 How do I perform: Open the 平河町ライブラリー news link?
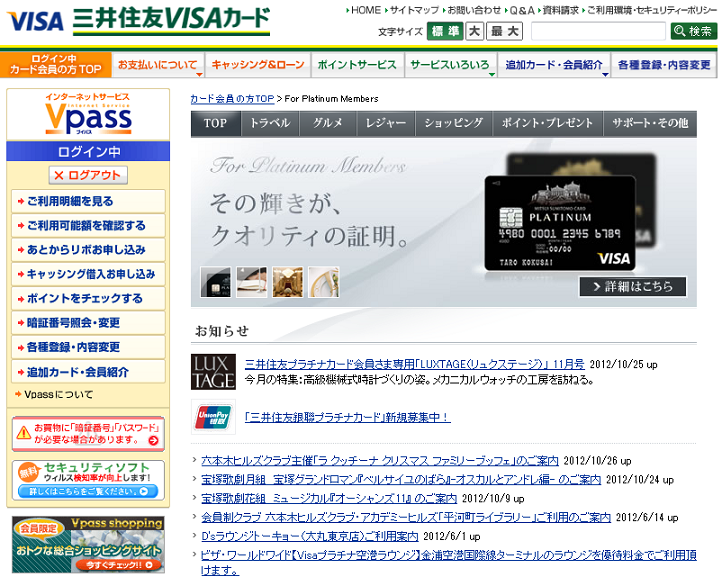(x=406, y=517)
